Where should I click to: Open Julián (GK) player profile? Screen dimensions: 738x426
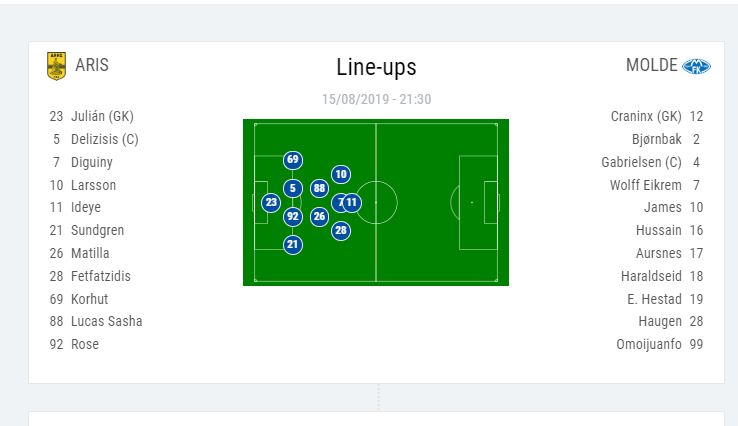tap(102, 116)
